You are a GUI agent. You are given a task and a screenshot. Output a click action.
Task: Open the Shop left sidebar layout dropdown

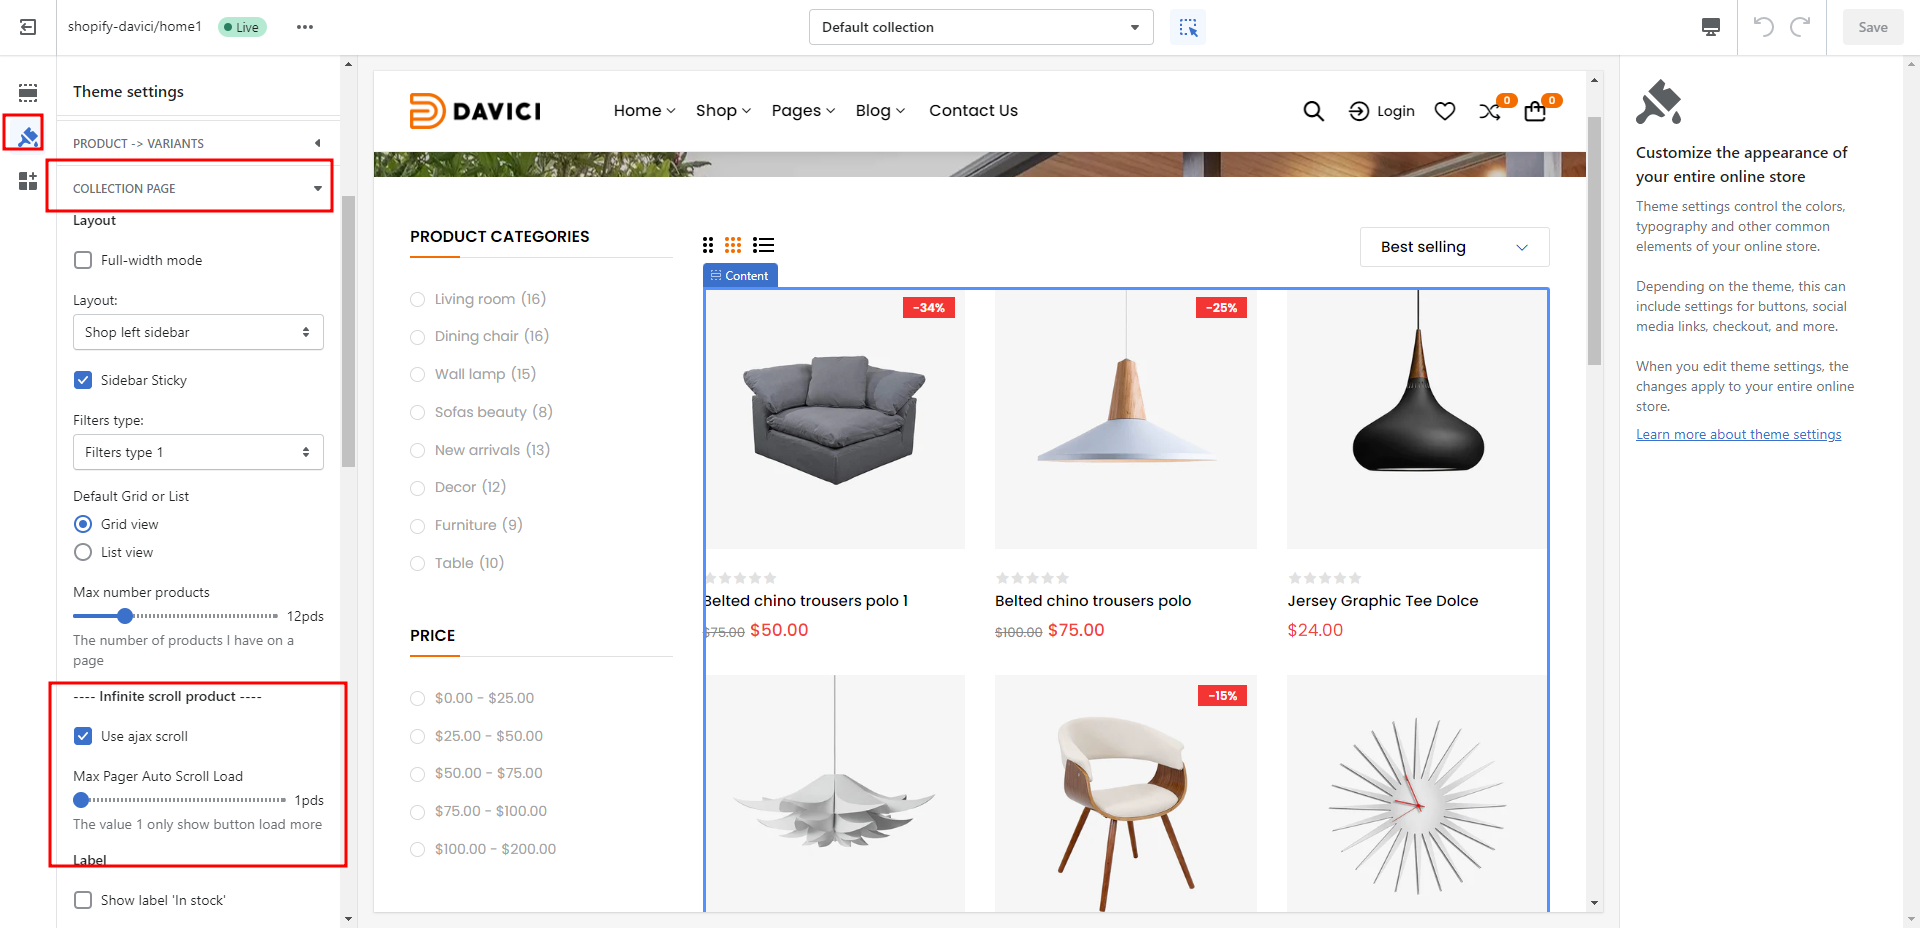tap(198, 332)
